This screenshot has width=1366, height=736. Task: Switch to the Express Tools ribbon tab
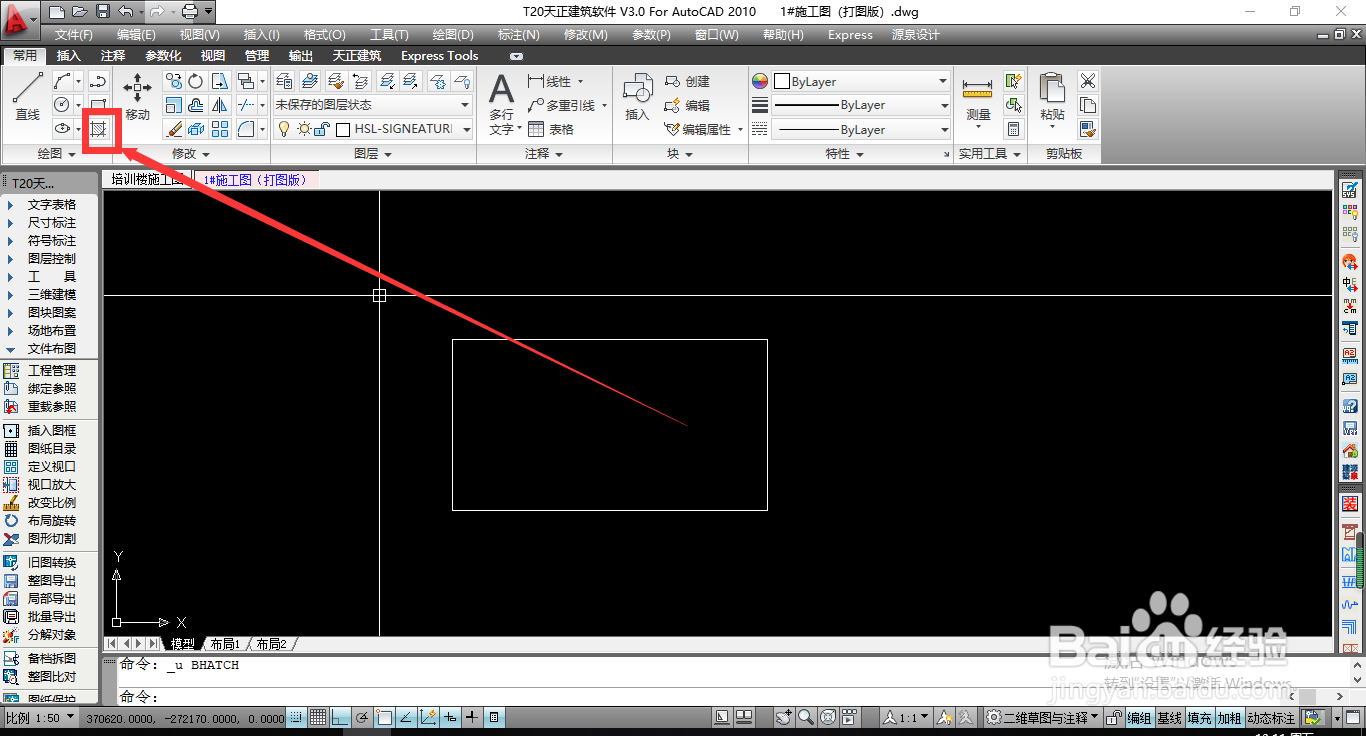(x=439, y=56)
